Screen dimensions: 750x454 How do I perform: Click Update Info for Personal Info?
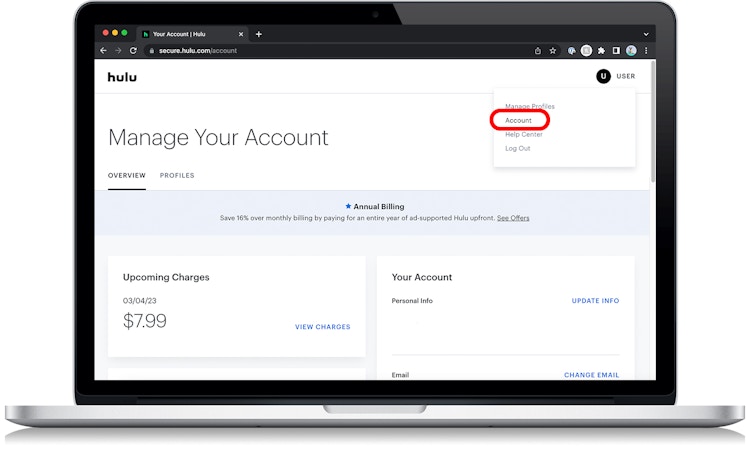595,301
